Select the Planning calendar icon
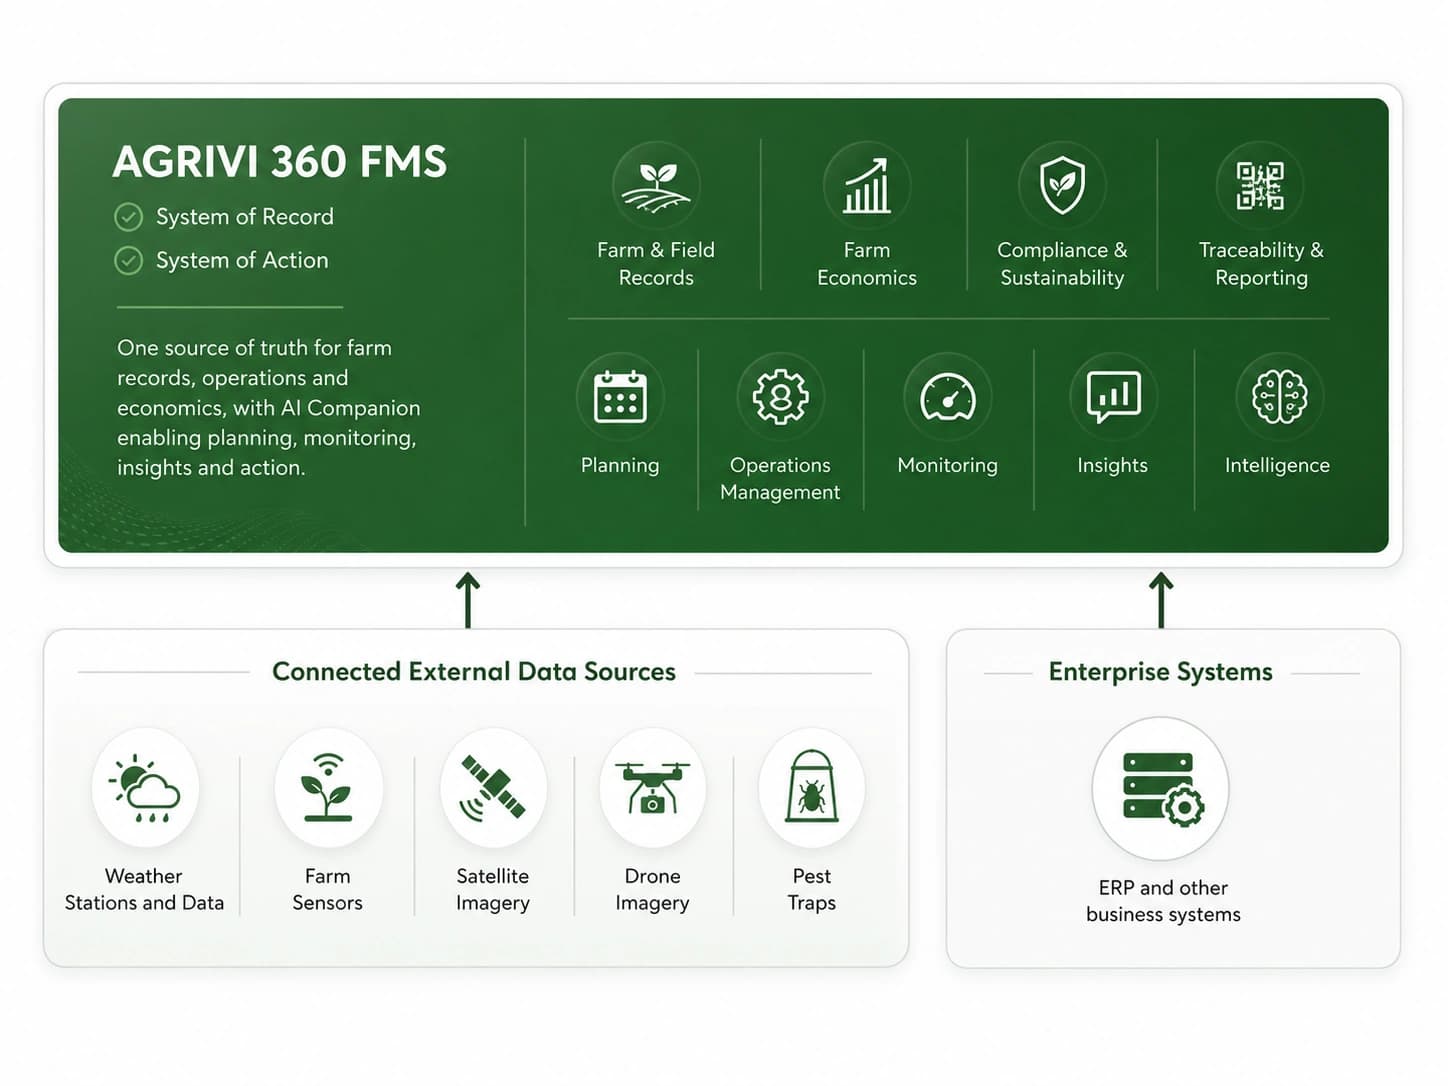The width and height of the screenshot is (1448, 1086). coord(620,397)
